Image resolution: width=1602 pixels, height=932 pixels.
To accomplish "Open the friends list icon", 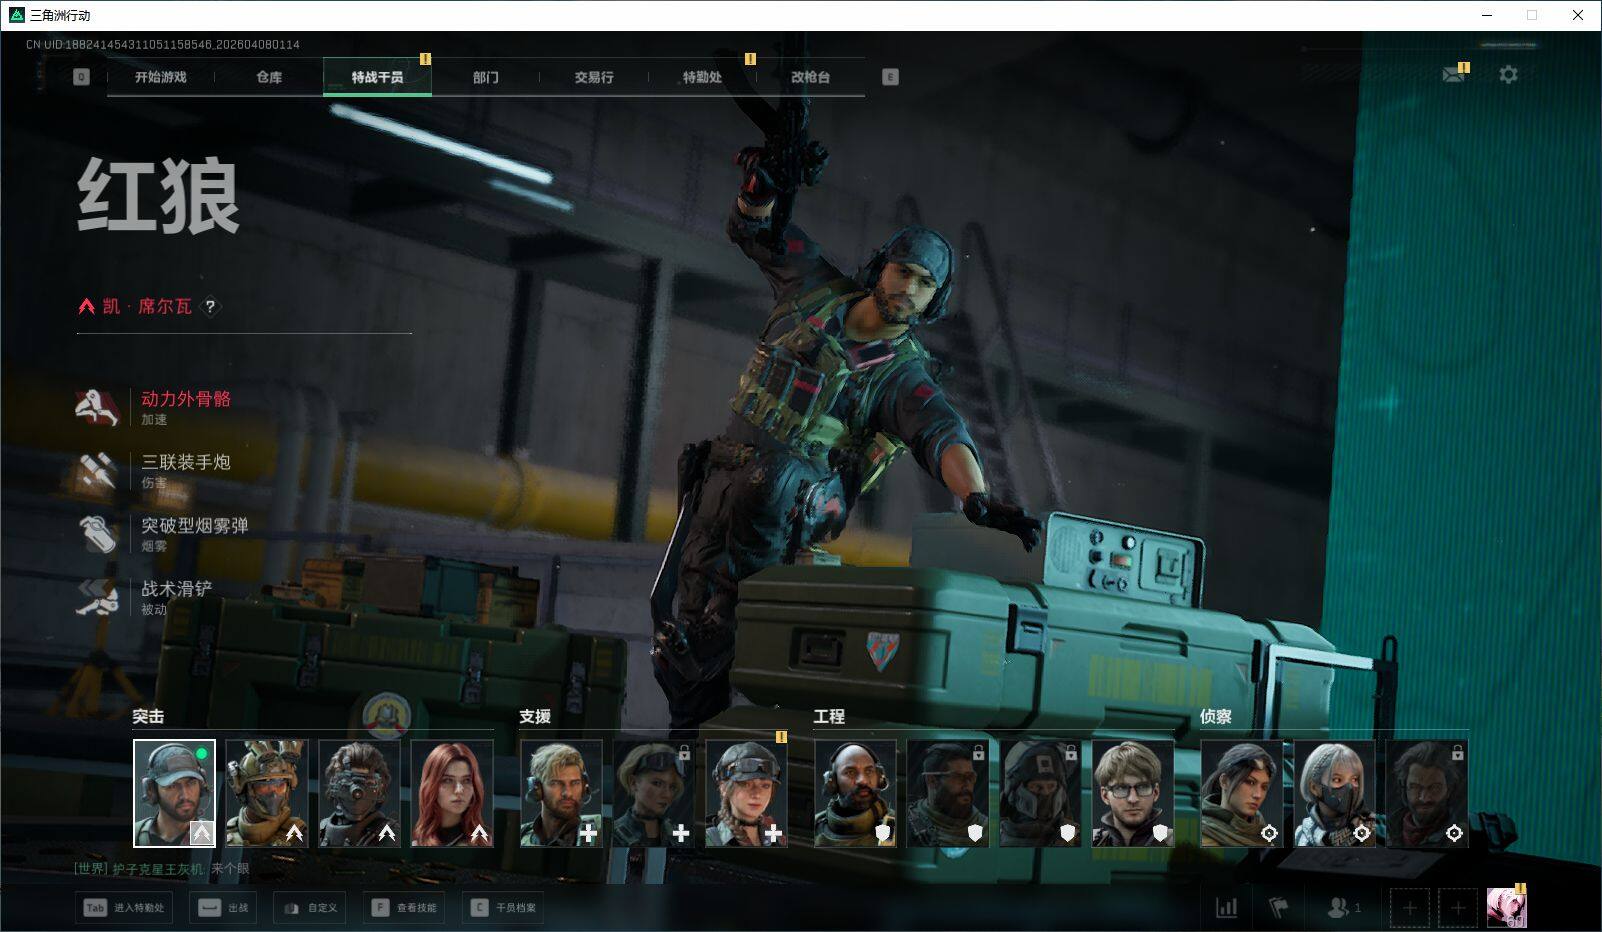I will 1338,907.
